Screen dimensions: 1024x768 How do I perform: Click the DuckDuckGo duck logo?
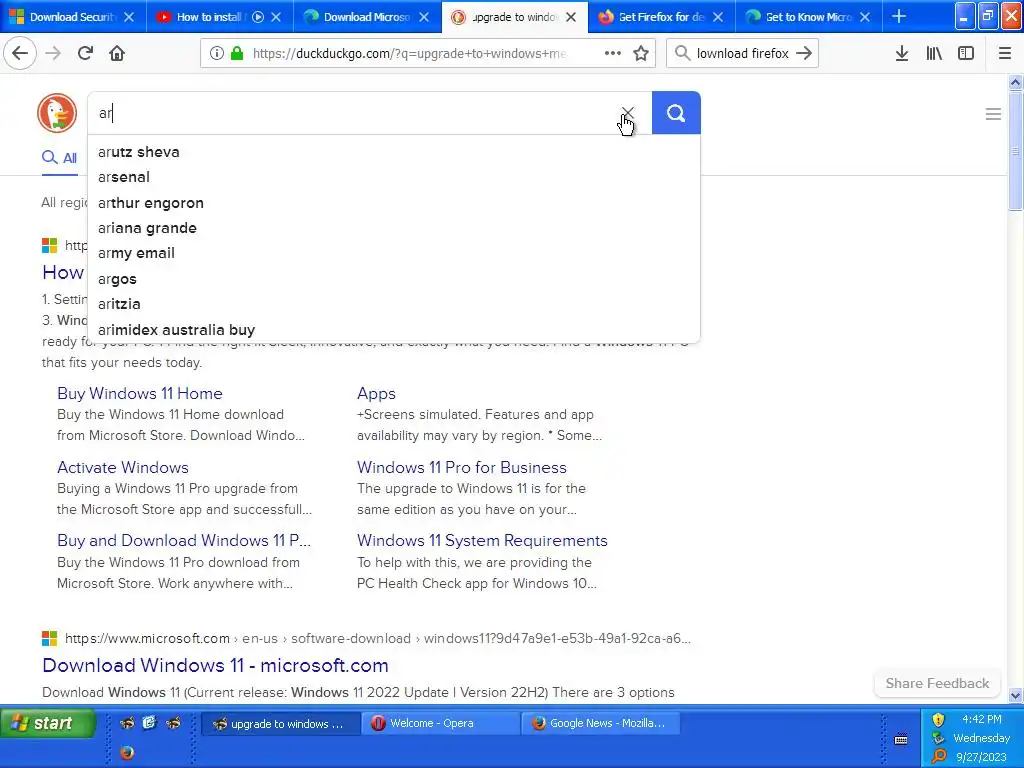point(57,113)
